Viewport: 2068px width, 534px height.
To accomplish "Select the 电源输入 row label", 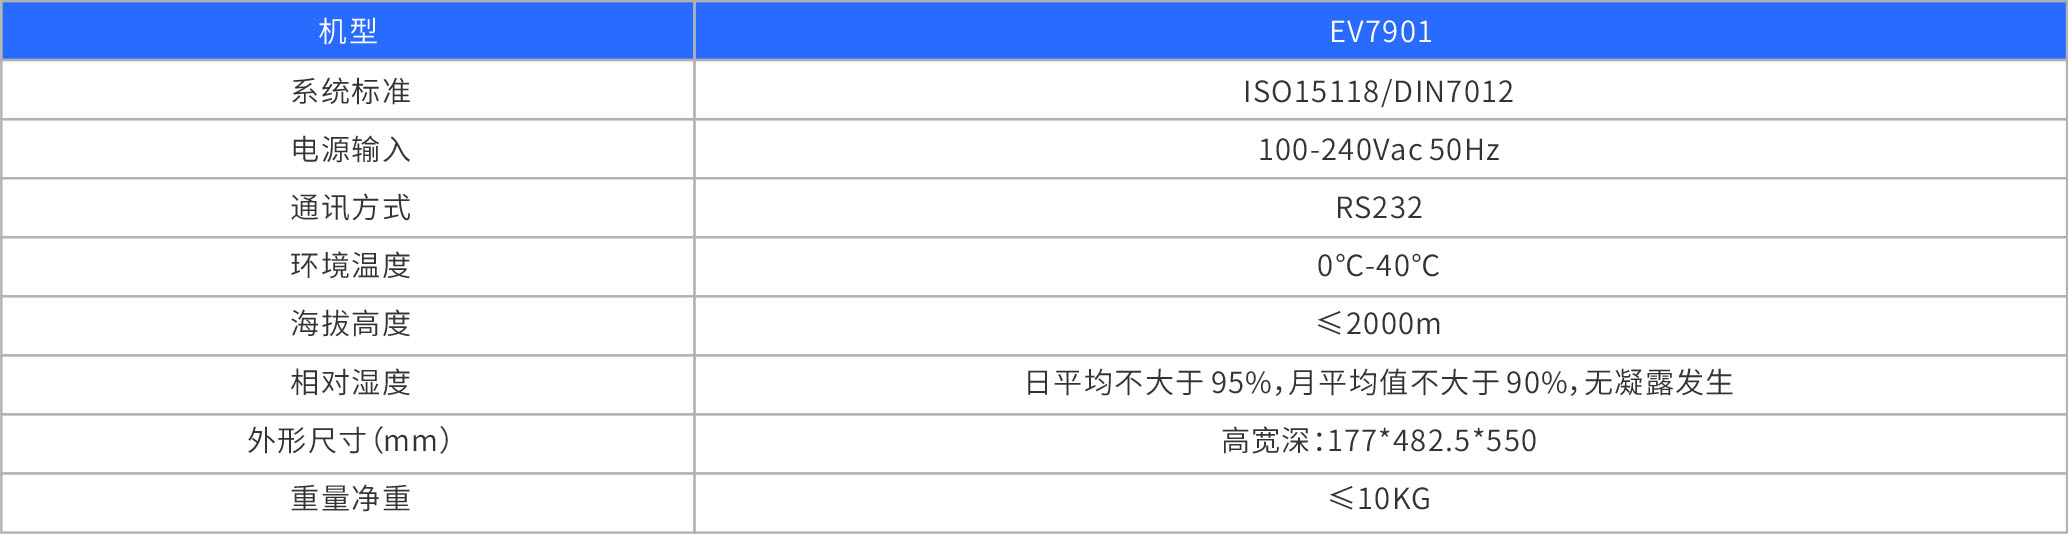I will tap(350, 149).
